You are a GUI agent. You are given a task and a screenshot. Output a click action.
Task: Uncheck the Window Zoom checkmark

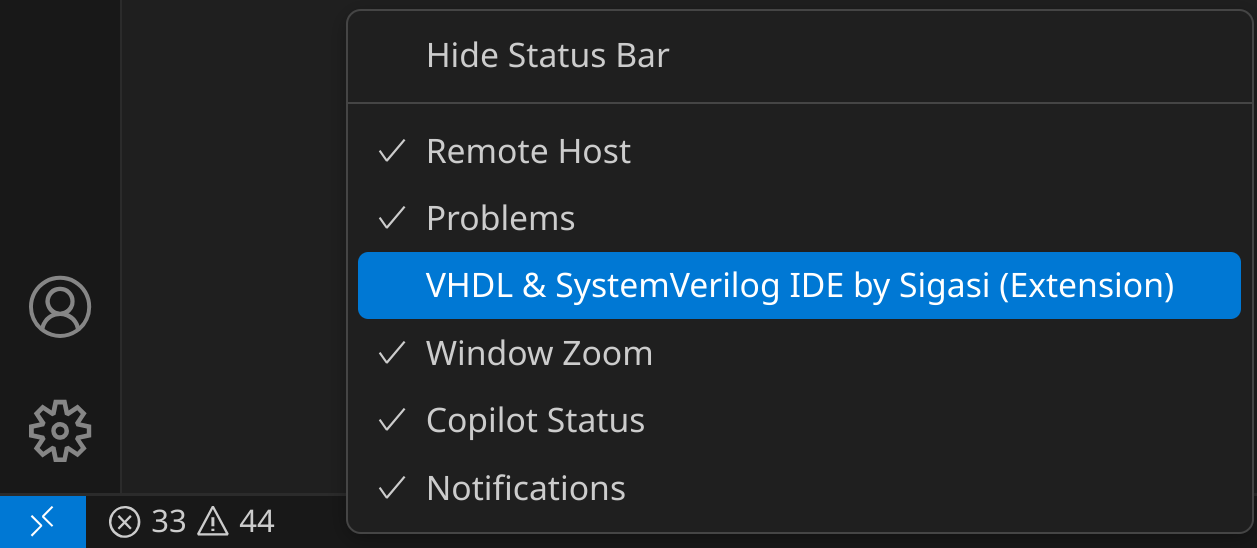[392, 353]
